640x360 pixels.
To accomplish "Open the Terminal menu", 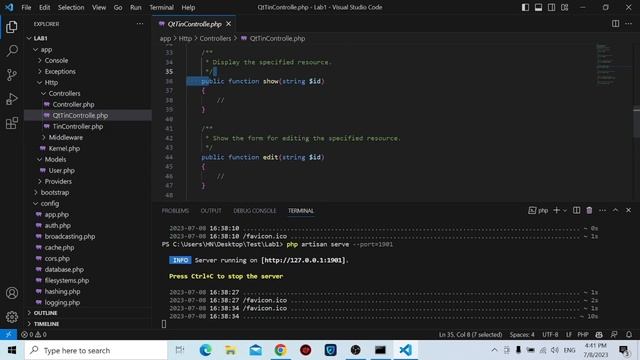I will [161, 7].
